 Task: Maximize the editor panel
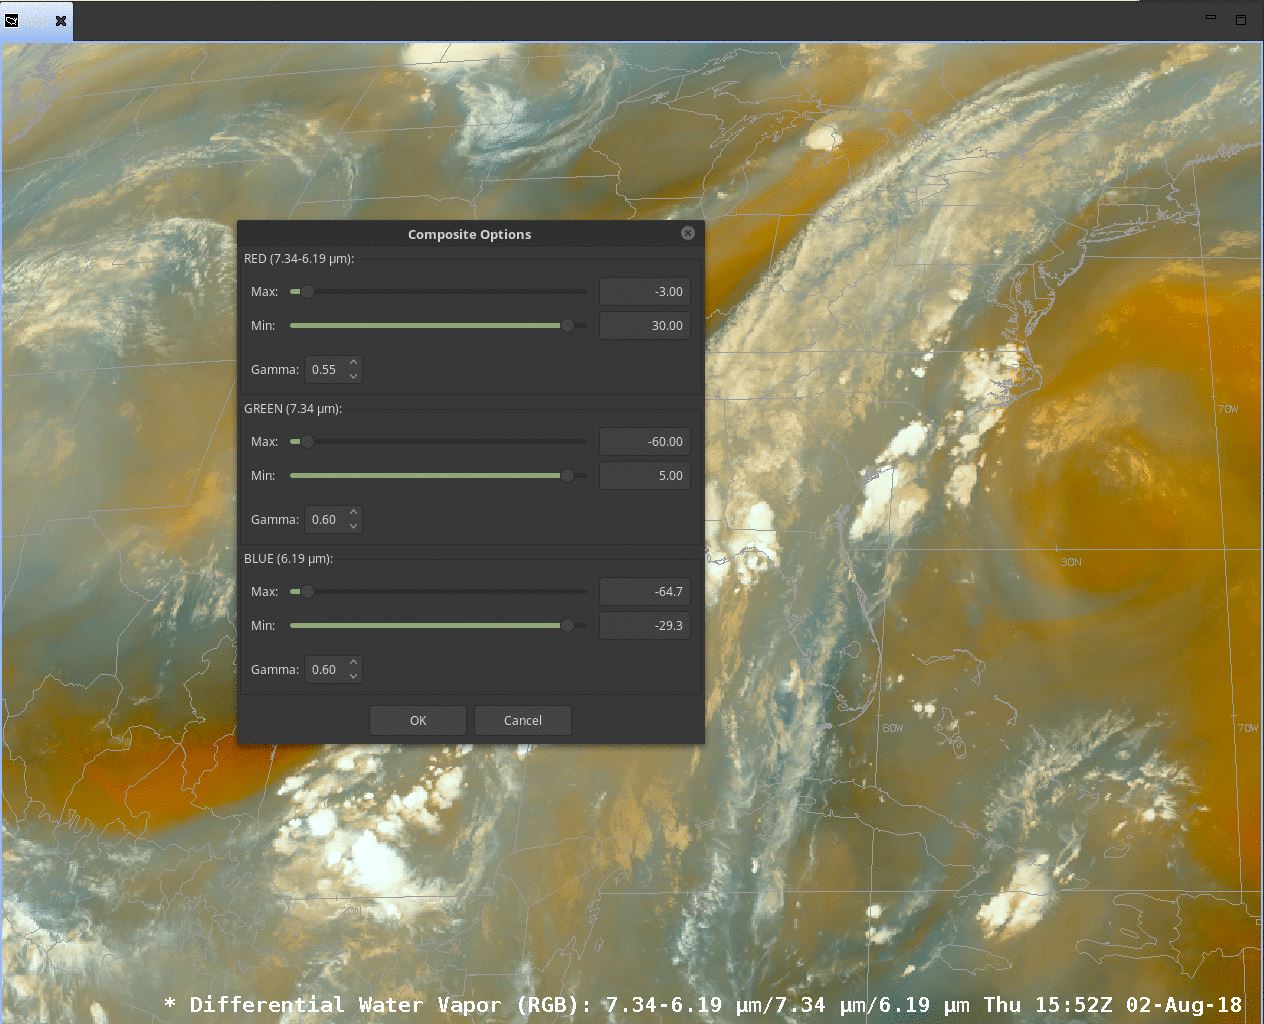click(x=1241, y=19)
